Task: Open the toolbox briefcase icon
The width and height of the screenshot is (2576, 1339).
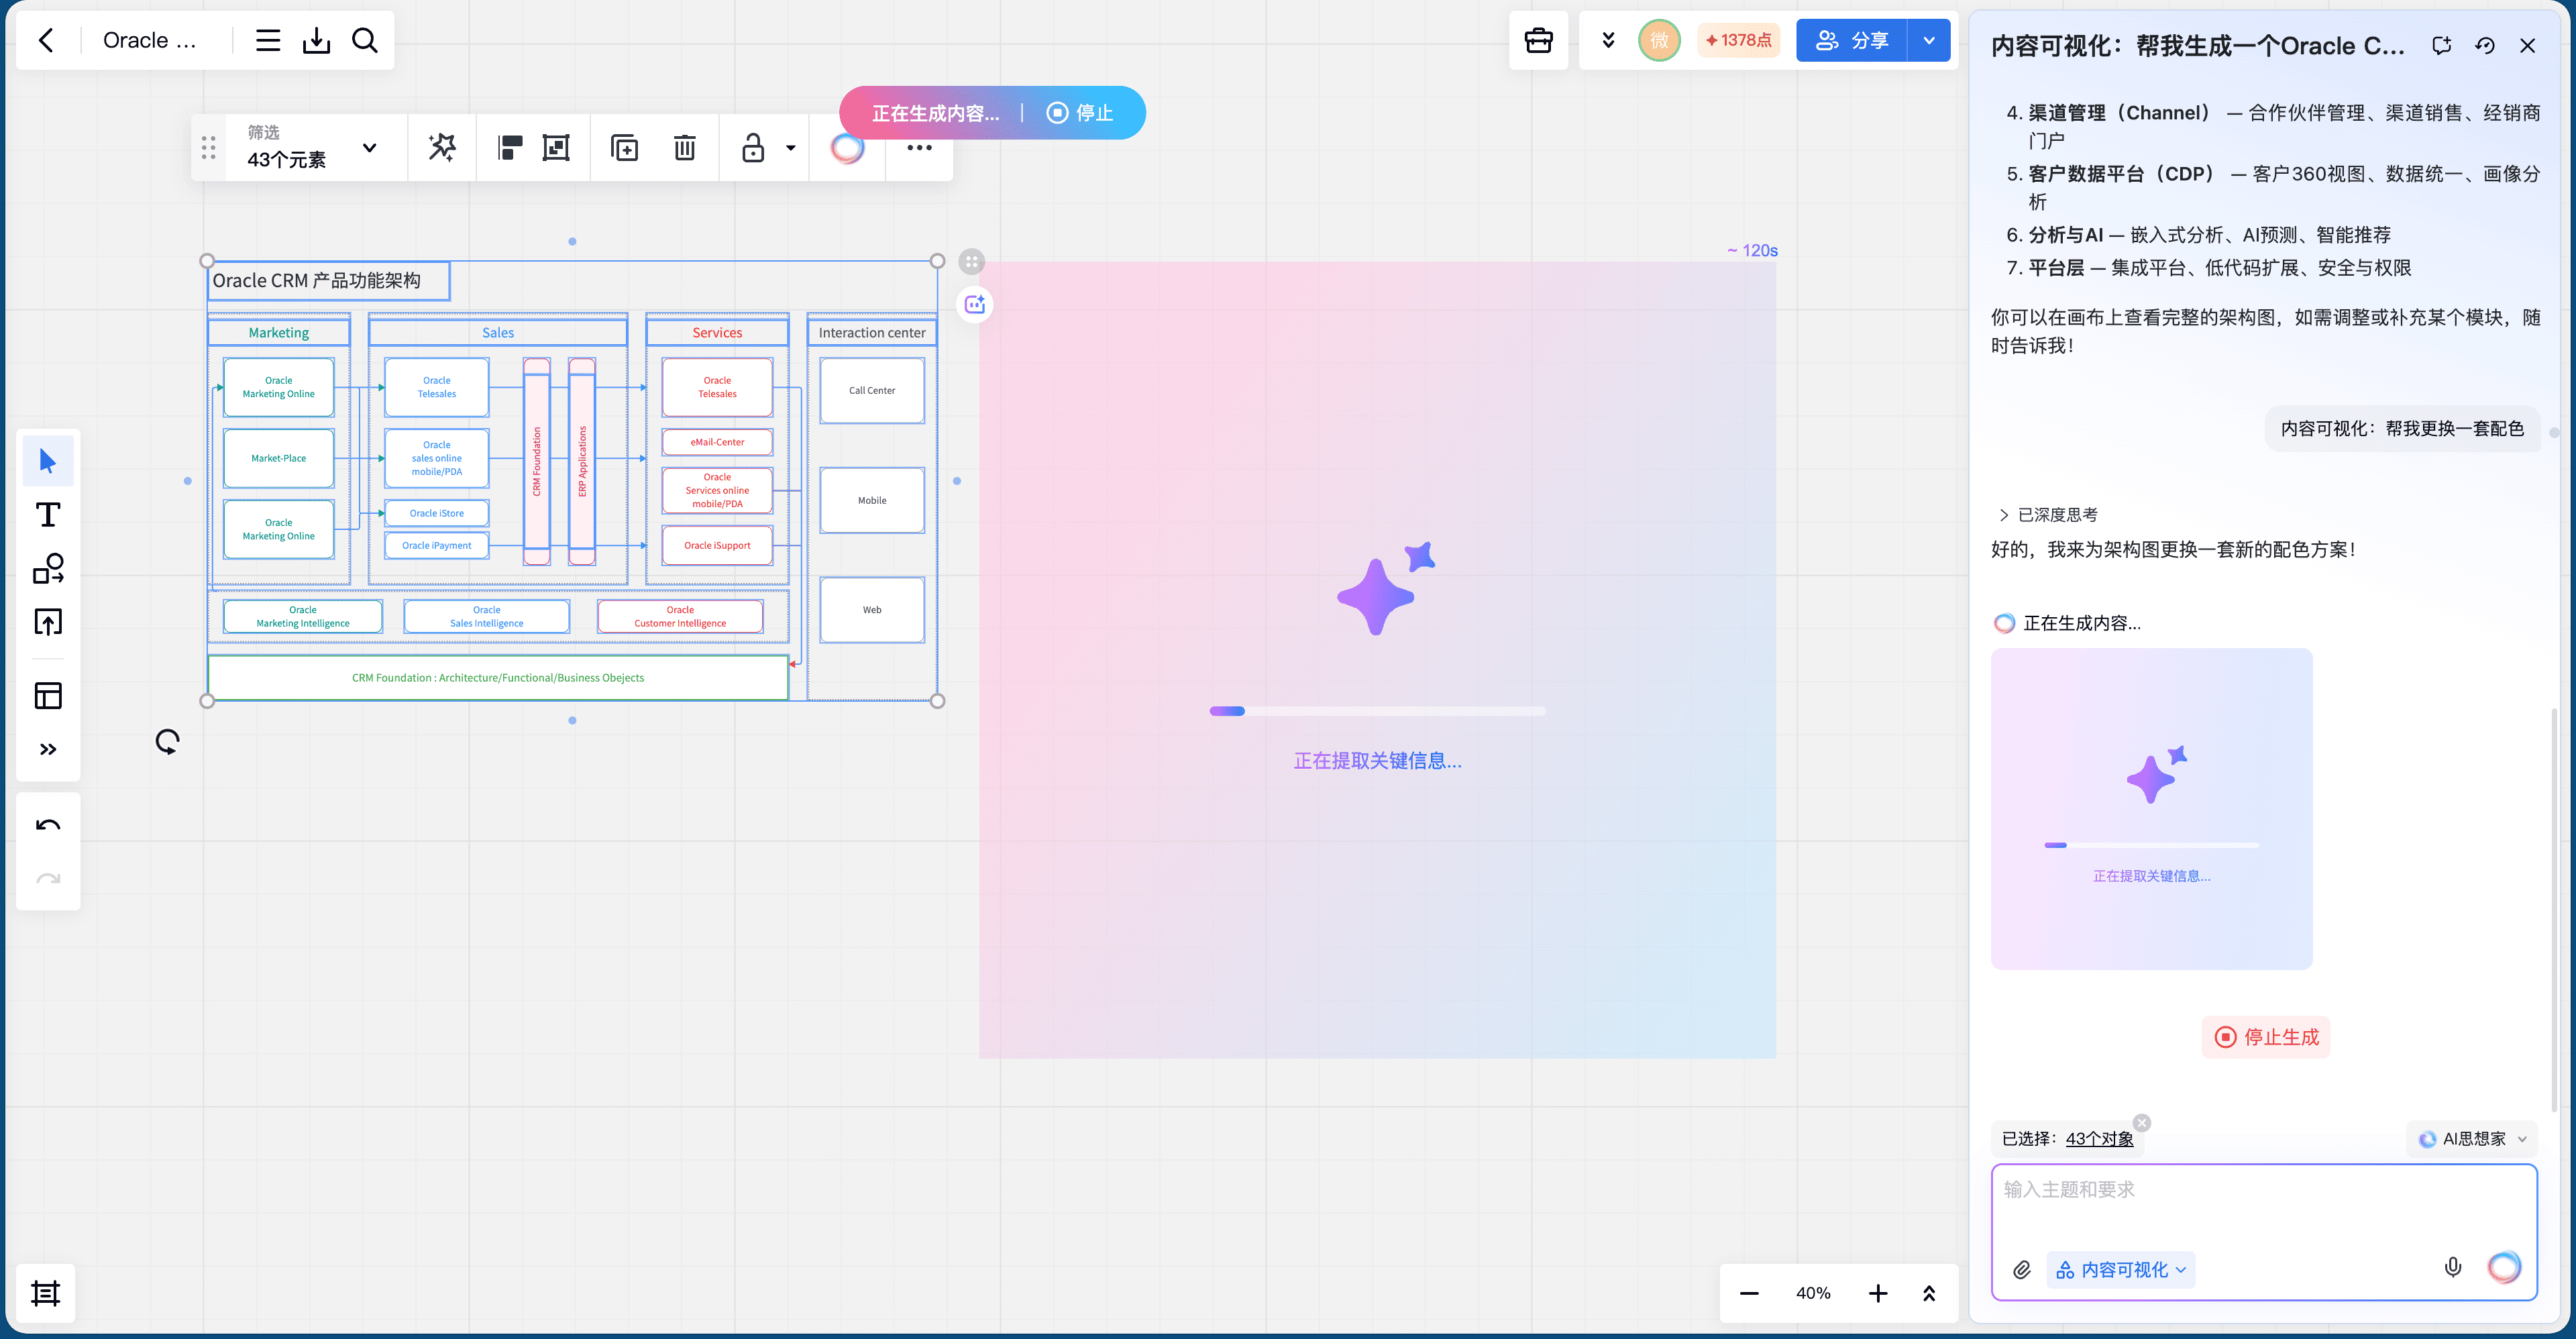Action: (1538, 40)
